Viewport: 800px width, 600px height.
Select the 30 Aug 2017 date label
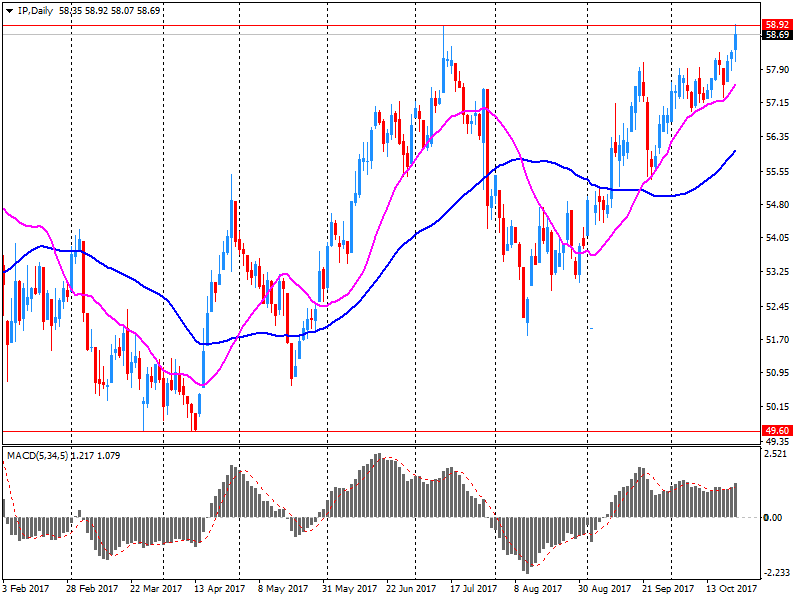[x=603, y=589]
